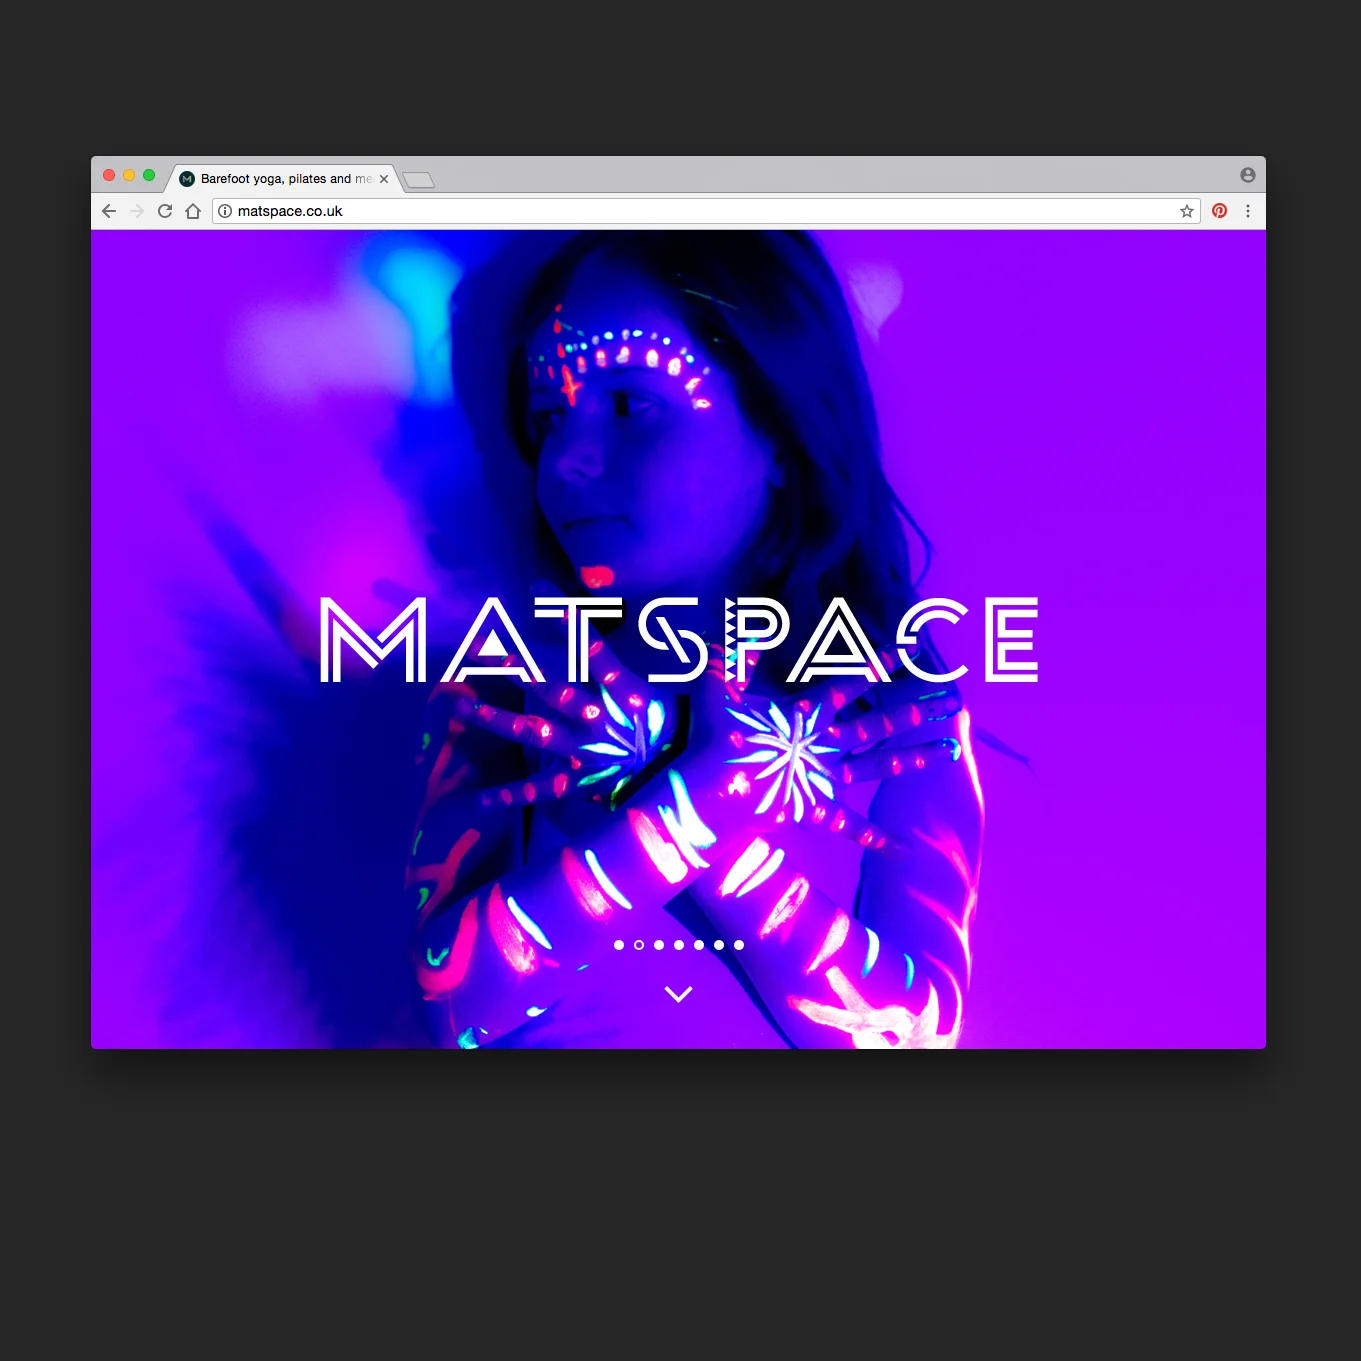The image size is (1361, 1361).
Task: Open the Chrome three-dot menu
Action: pos(1248,211)
